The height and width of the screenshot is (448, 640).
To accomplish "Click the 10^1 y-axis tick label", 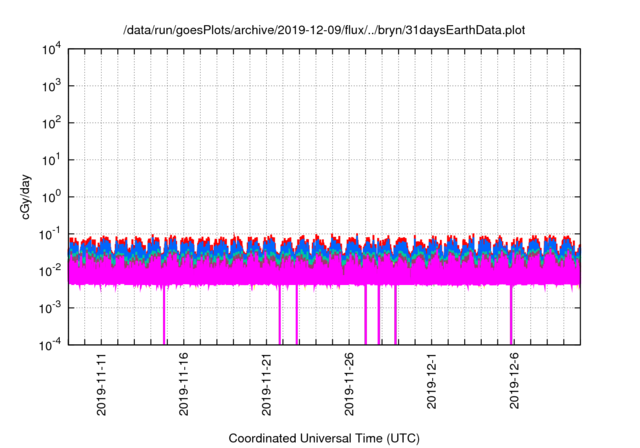I will (x=52, y=160).
